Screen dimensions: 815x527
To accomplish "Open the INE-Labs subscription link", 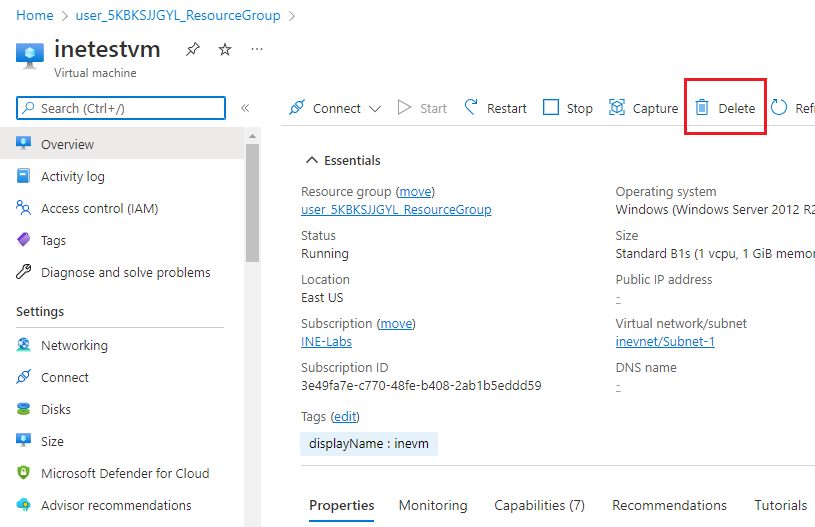I will pyautogui.click(x=326, y=341).
